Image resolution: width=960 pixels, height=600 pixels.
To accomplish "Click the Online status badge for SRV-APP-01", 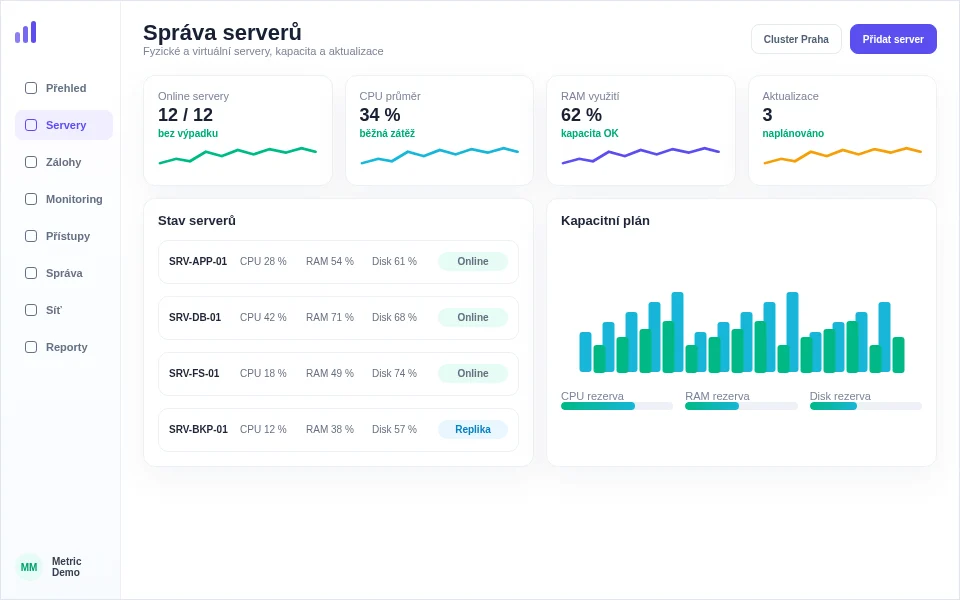I will tap(473, 261).
